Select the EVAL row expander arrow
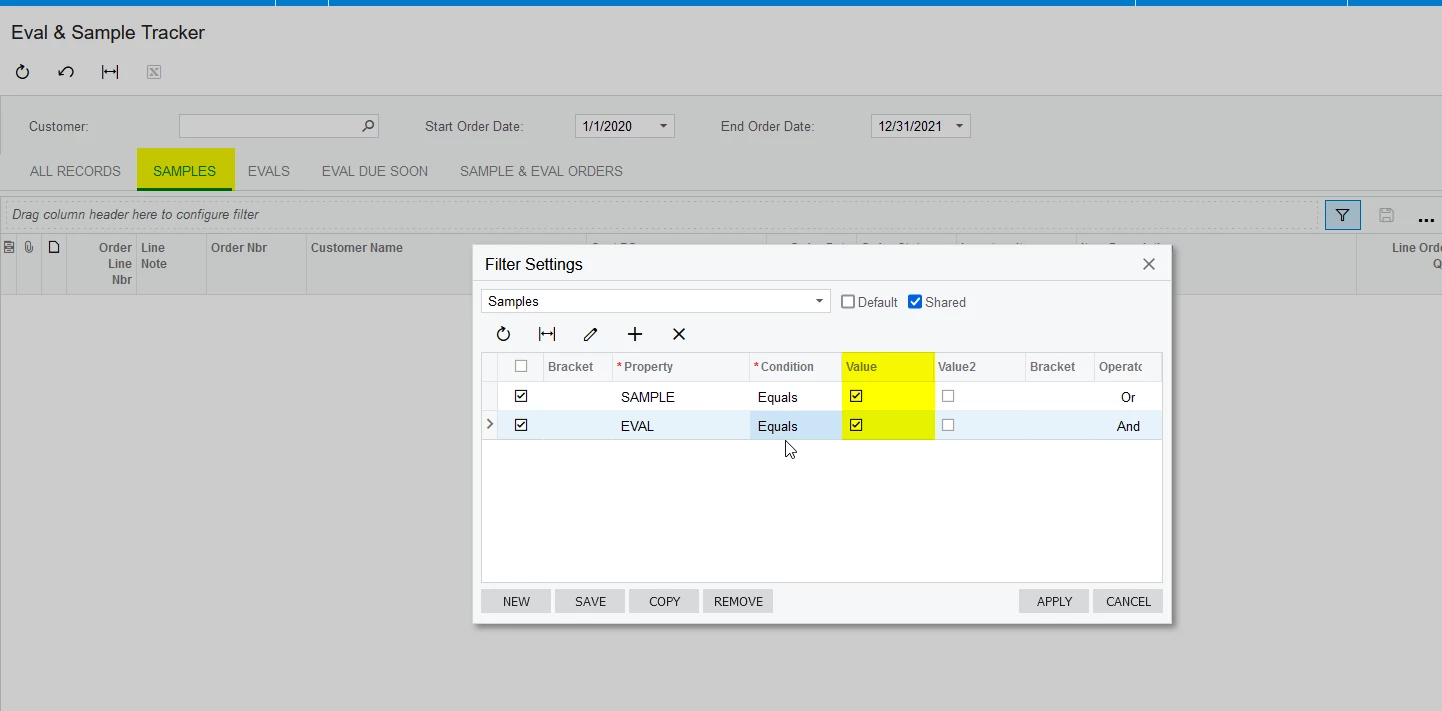This screenshot has width=1442, height=711. 490,424
